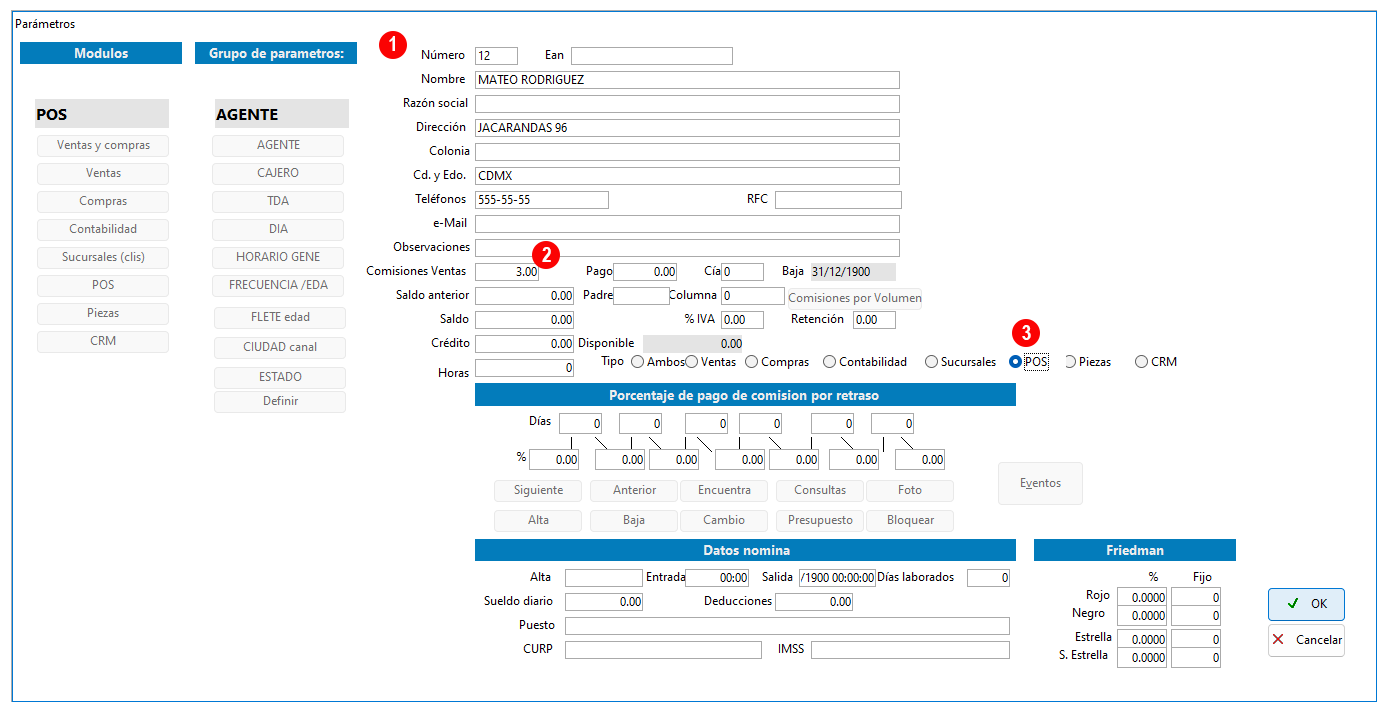Screen dimensions: 1390x716
Task: Confirm with the OK button
Action: click(1306, 604)
